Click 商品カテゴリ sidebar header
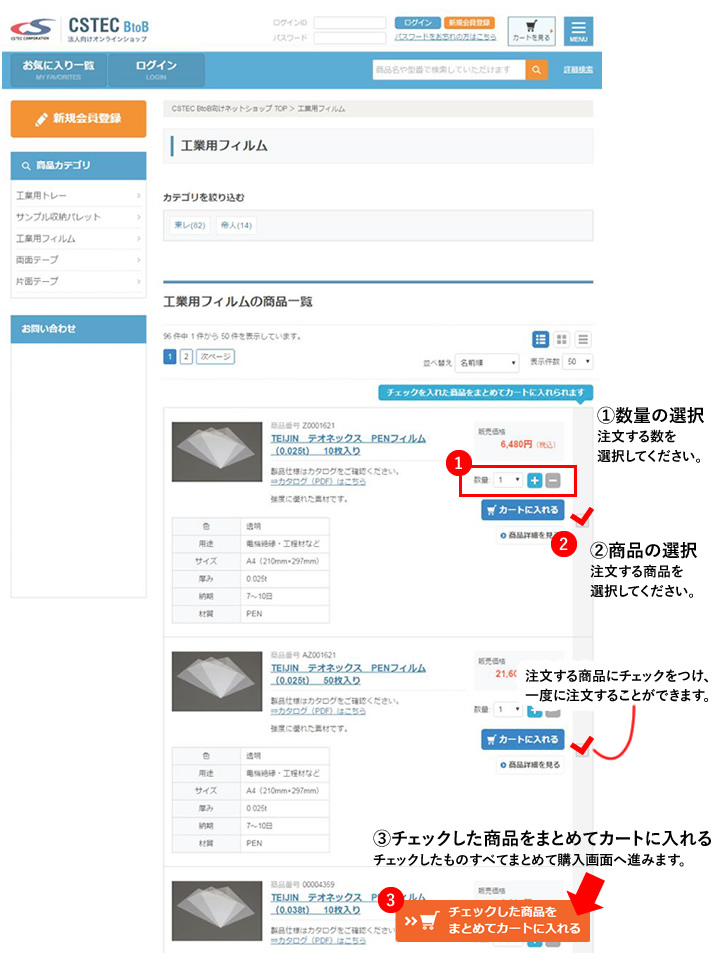 (x=78, y=165)
